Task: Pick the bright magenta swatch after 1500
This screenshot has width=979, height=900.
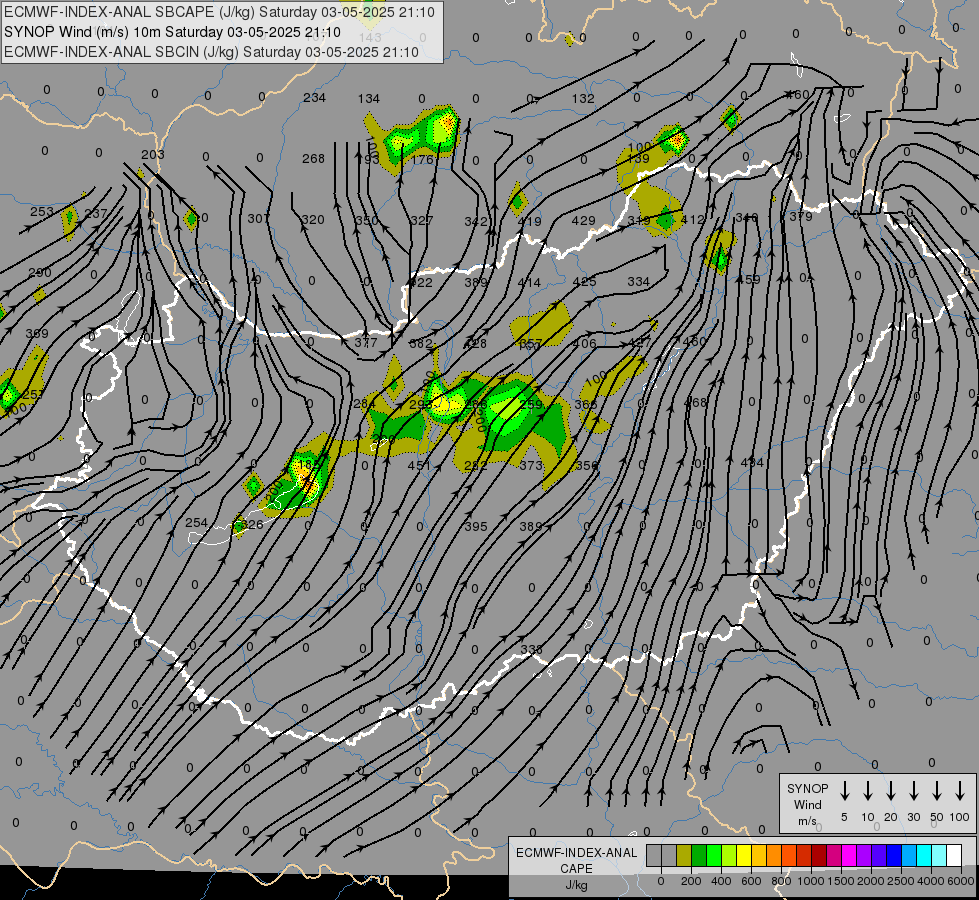Action: click(849, 855)
